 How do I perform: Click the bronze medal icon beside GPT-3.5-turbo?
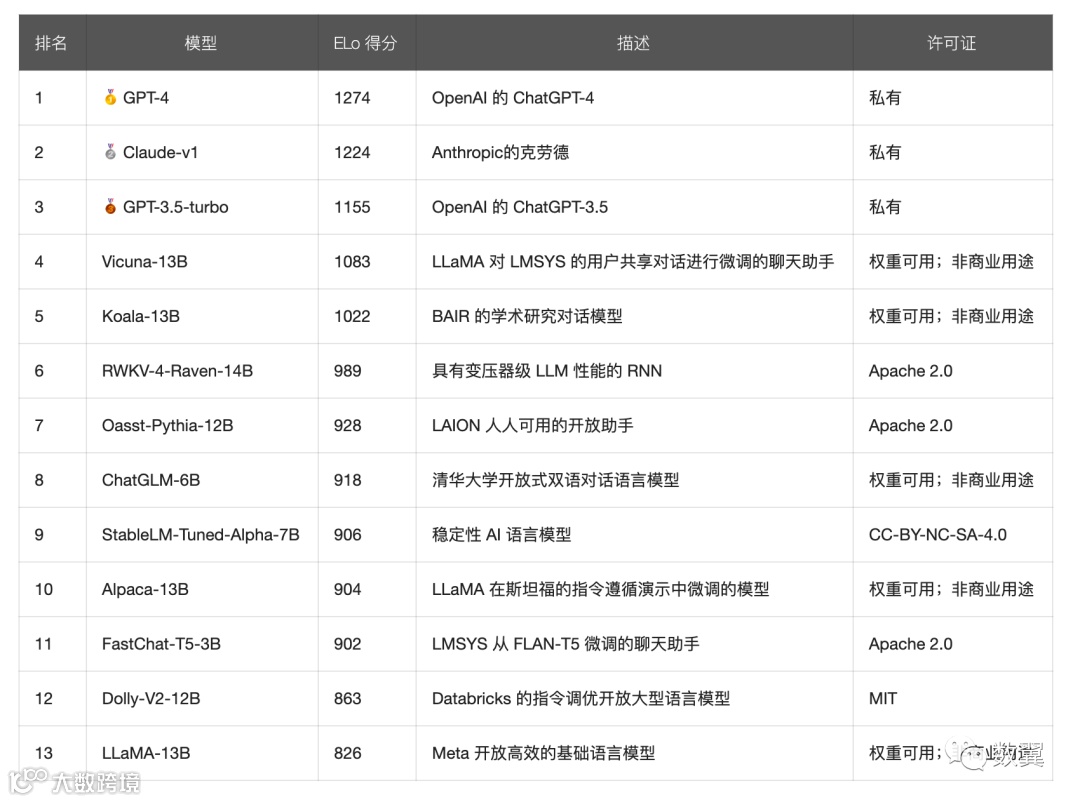(110, 206)
